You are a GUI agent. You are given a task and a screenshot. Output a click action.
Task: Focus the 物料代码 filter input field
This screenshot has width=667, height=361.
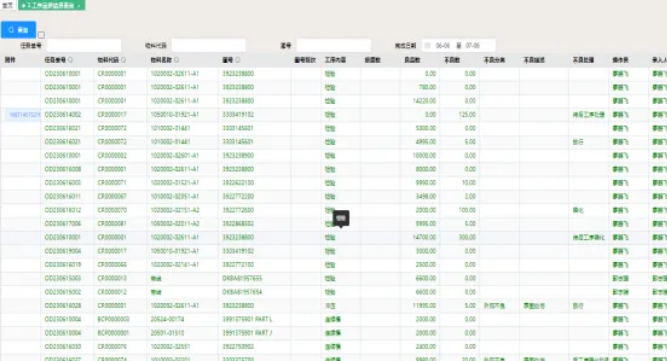[x=208, y=45]
